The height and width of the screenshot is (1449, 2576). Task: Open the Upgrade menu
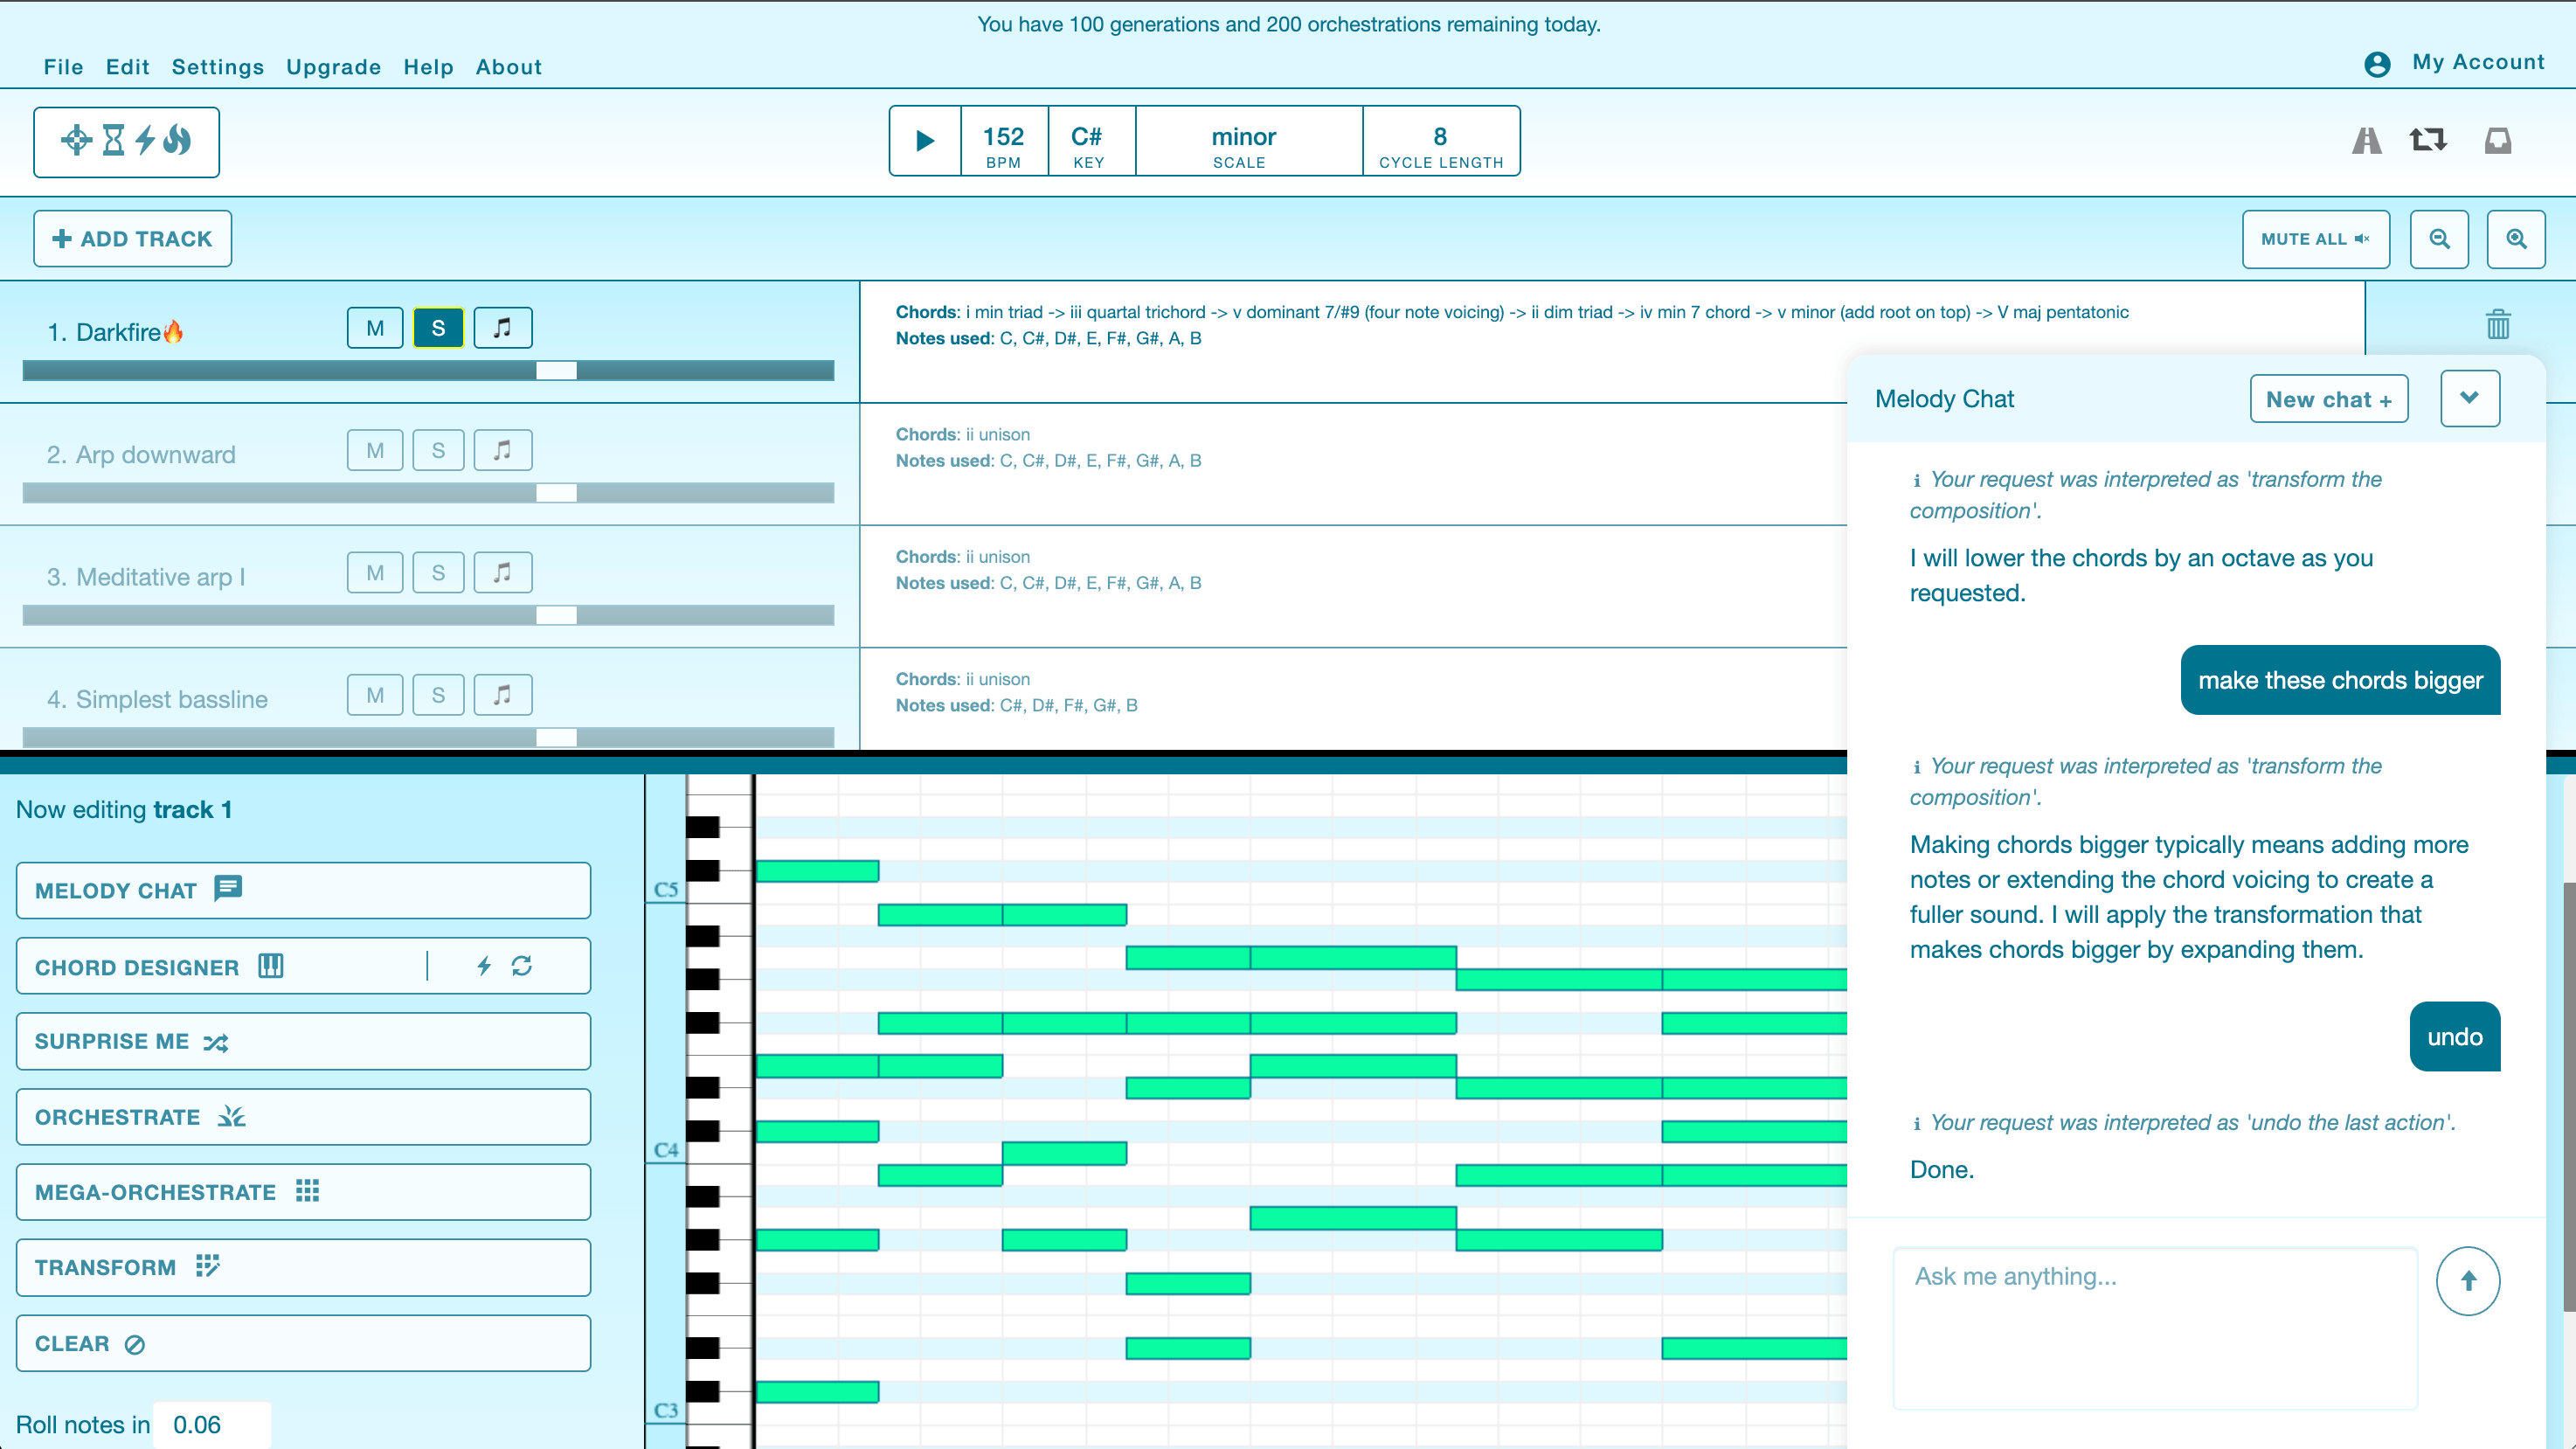tap(333, 67)
